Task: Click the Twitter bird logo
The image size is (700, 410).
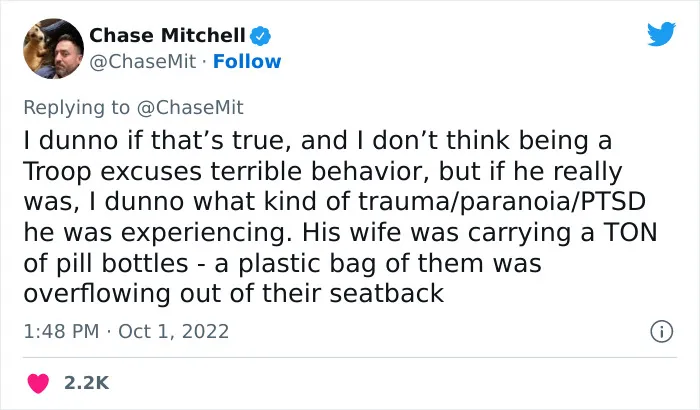Action: coord(661,34)
